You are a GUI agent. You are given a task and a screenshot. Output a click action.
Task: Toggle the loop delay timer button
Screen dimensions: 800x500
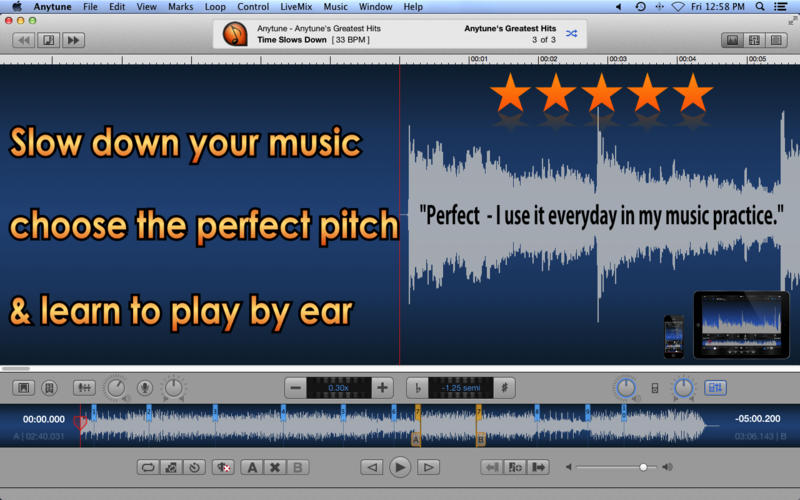tap(194, 467)
